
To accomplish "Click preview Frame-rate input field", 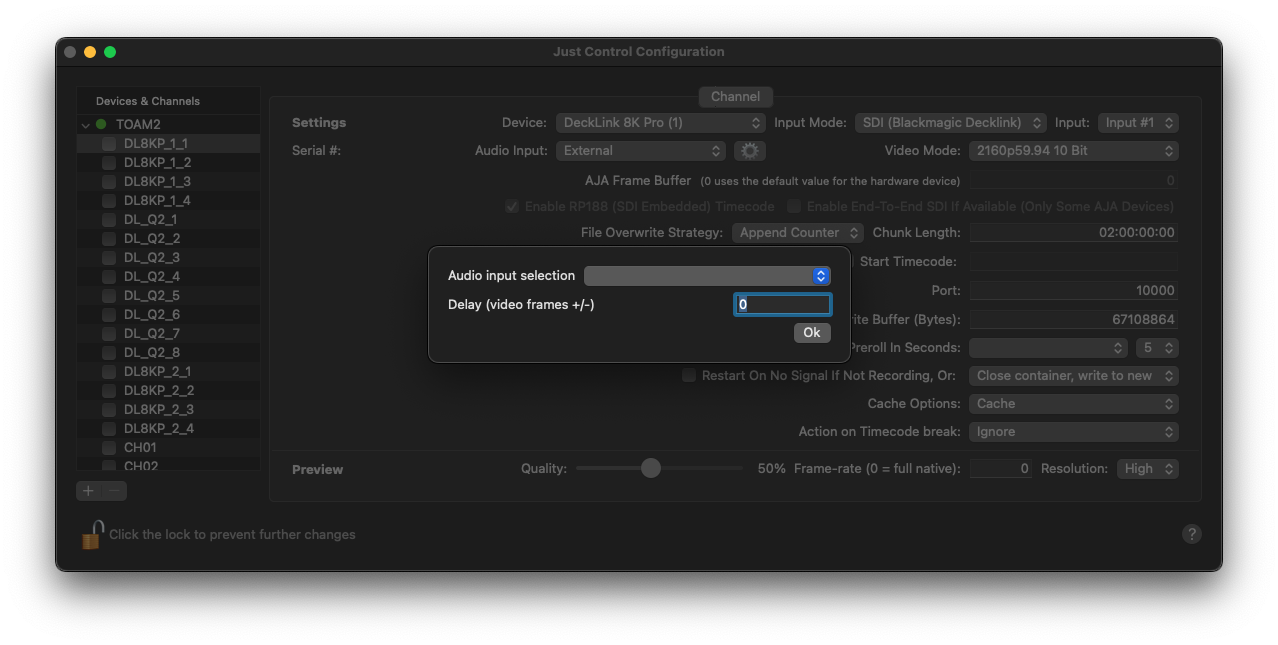I will (1001, 469).
